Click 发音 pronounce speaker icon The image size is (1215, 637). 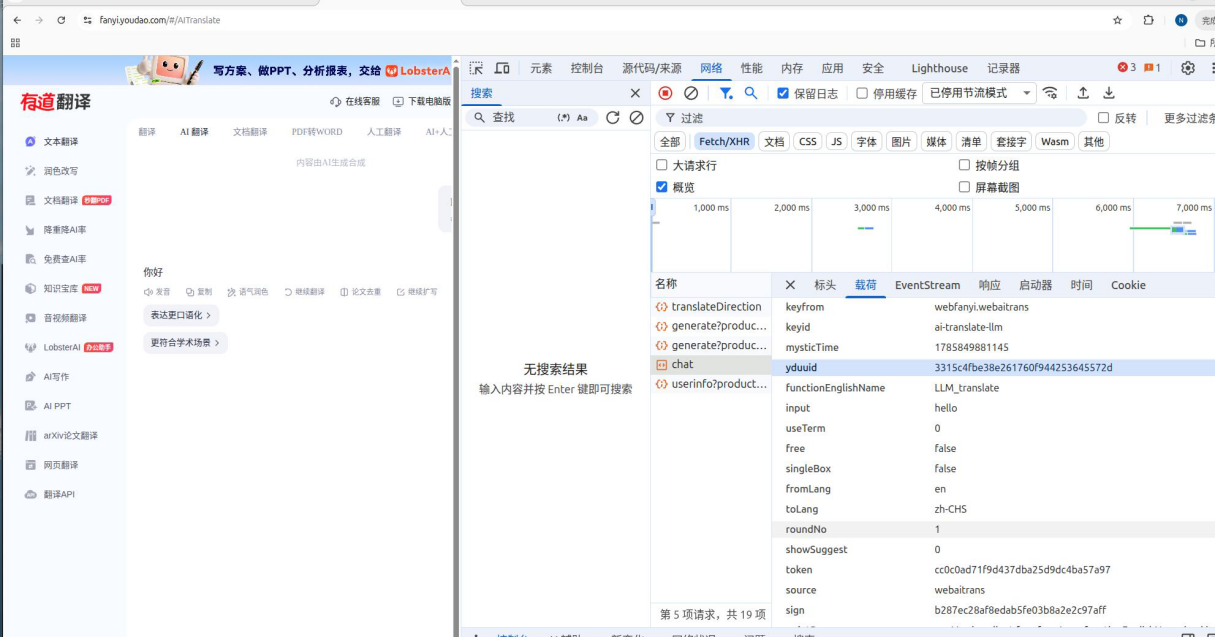(157, 292)
